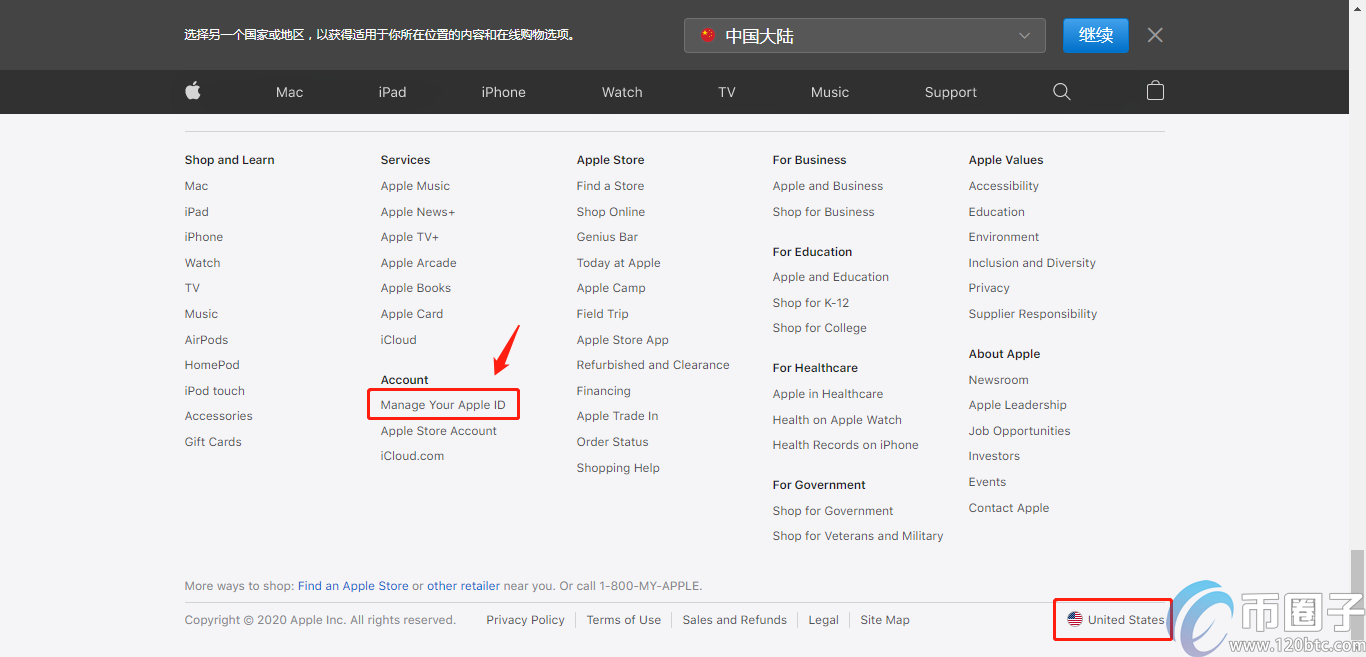1366x657 pixels.
Task: Open the Environment link under Apple Values
Action: (1004, 237)
